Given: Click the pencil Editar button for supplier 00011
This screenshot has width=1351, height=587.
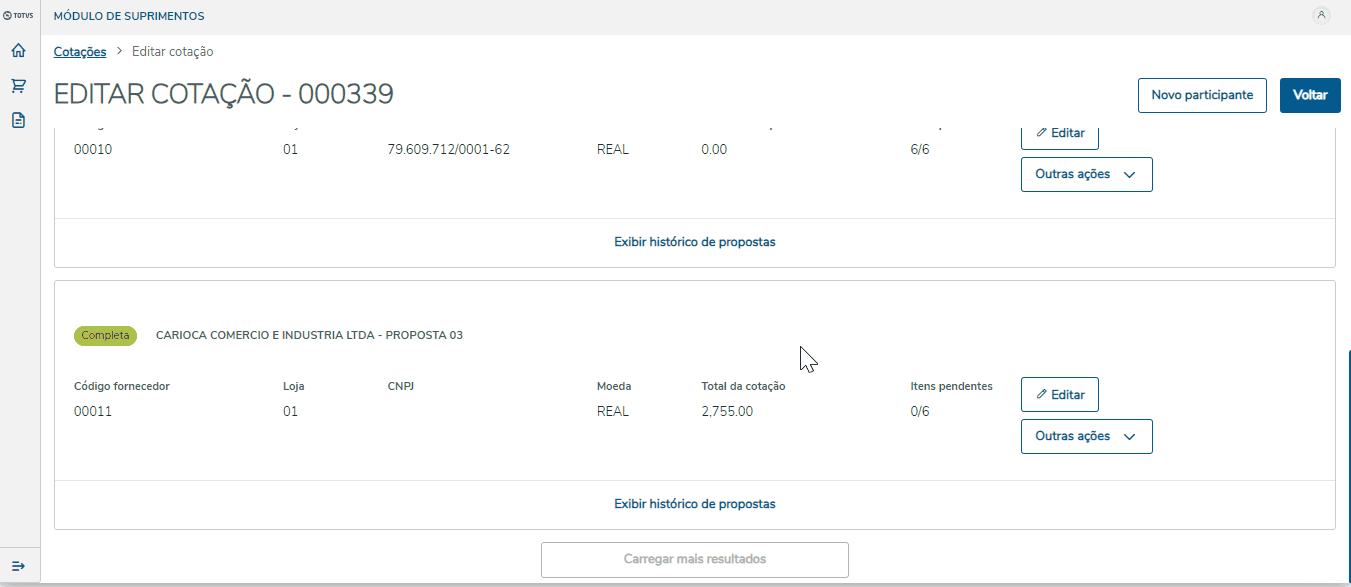Looking at the screenshot, I should click(x=1059, y=395).
